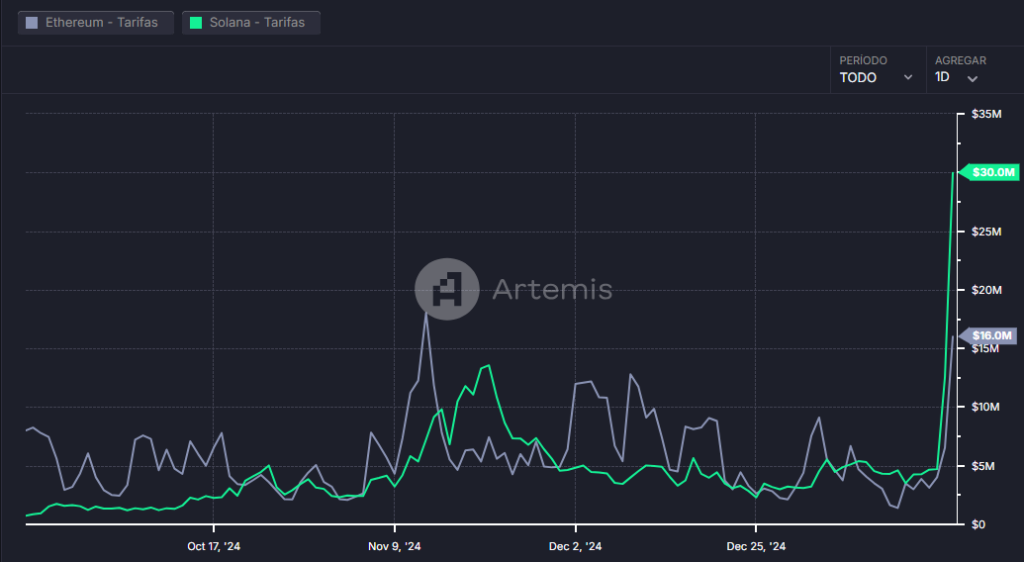Click the $35M y-axis label
Viewport: 1024px width, 562px height.
click(x=986, y=114)
